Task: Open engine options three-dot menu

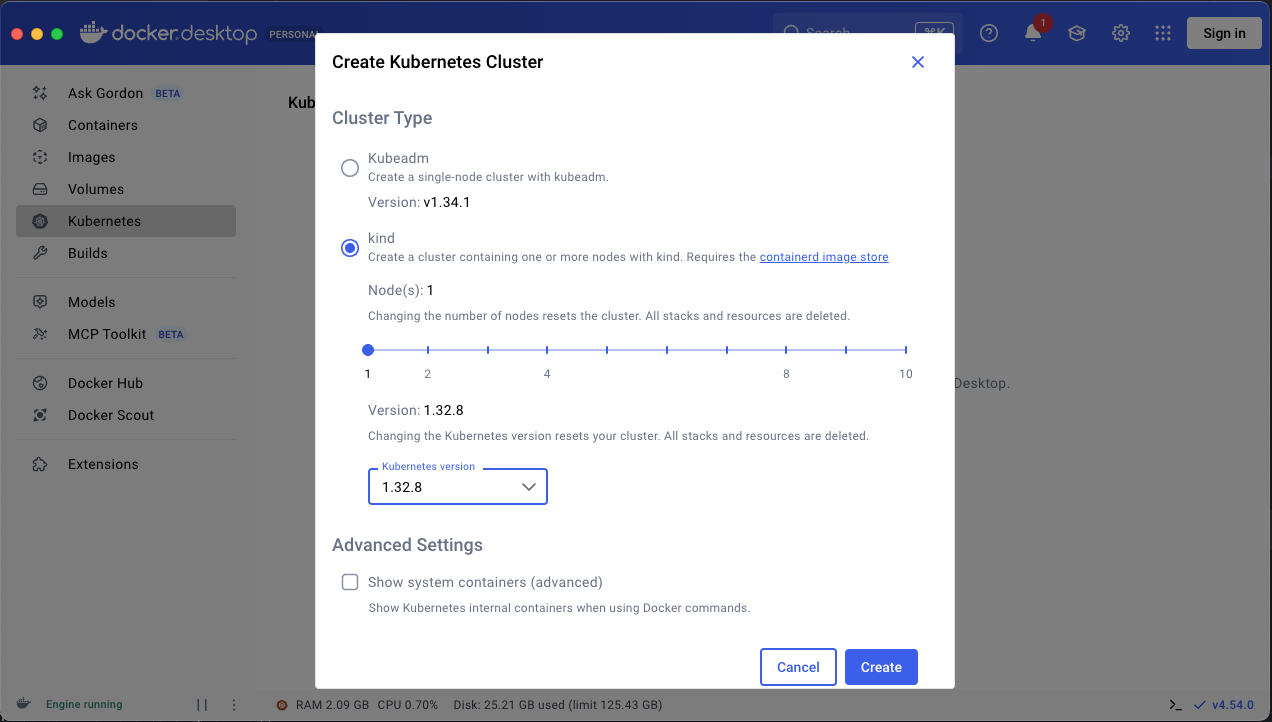Action: pyautogui.click(x=234, y=705)
